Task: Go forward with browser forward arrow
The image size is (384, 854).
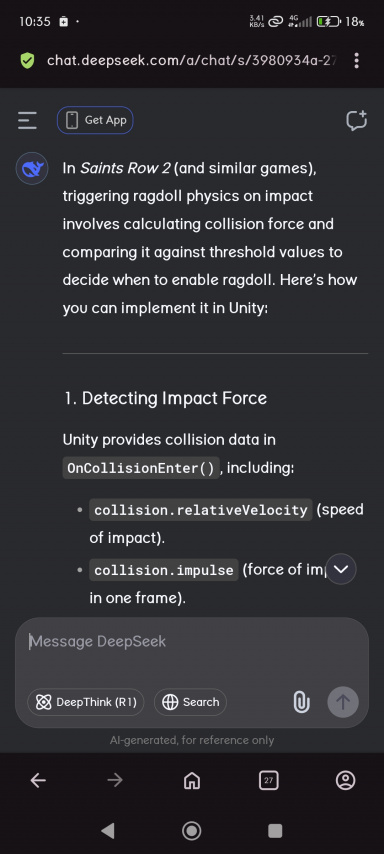Action: click(115, 781)
